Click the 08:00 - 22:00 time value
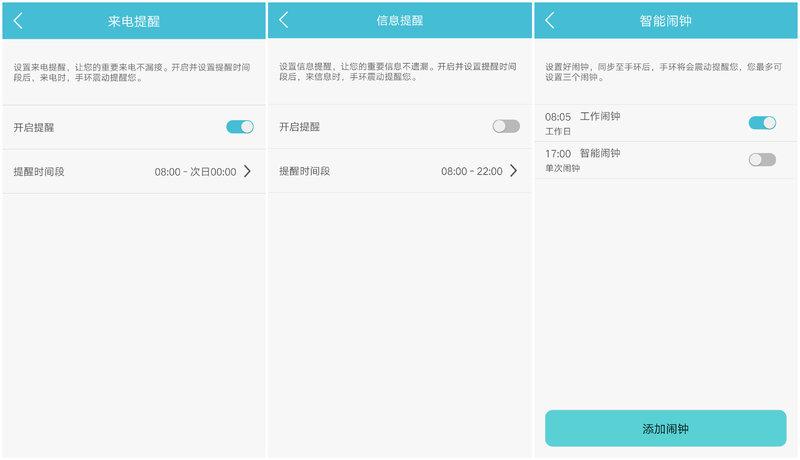The image size is (800, 460). coord(471,172)
